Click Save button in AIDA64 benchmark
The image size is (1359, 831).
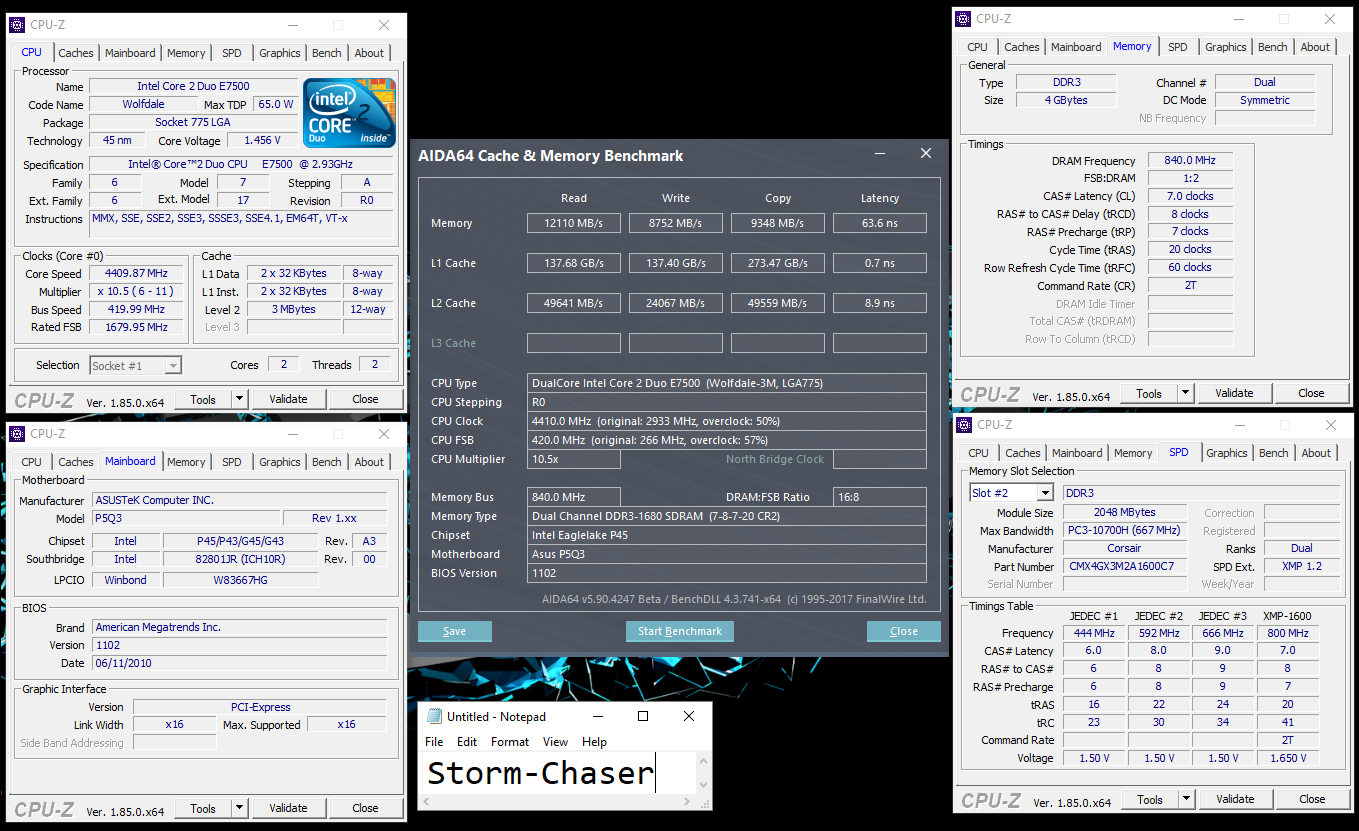[455, 631]
